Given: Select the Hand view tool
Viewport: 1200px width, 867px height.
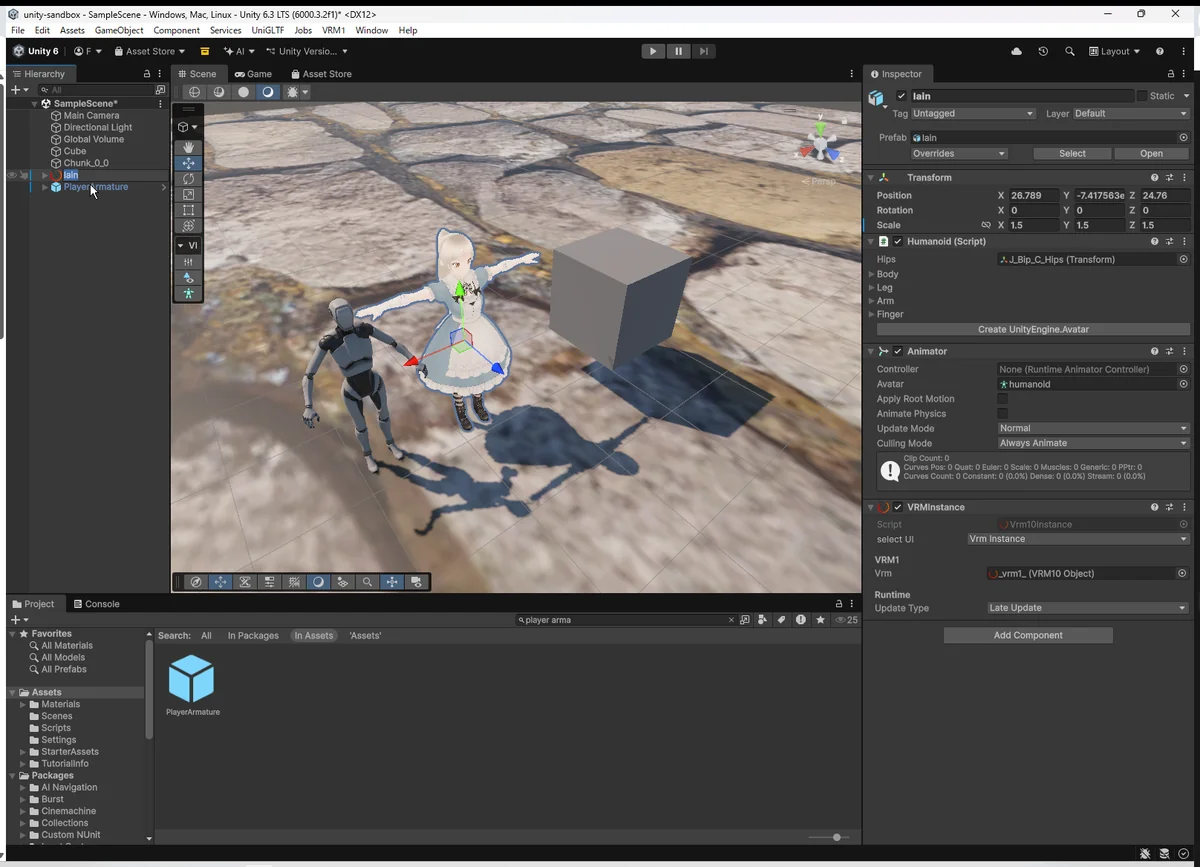Looking at the screenshot, I should [x=188, y=147].
